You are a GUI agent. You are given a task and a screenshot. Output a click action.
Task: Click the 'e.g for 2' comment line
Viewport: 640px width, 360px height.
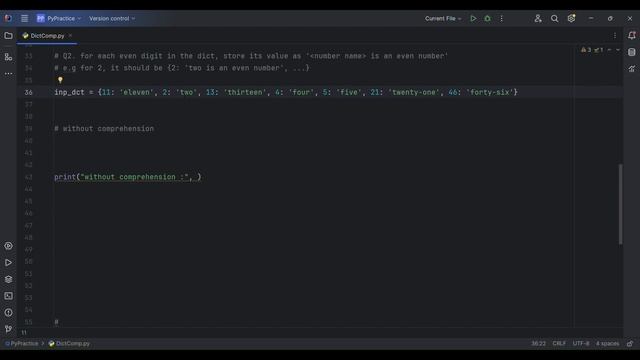coord(182,68)
